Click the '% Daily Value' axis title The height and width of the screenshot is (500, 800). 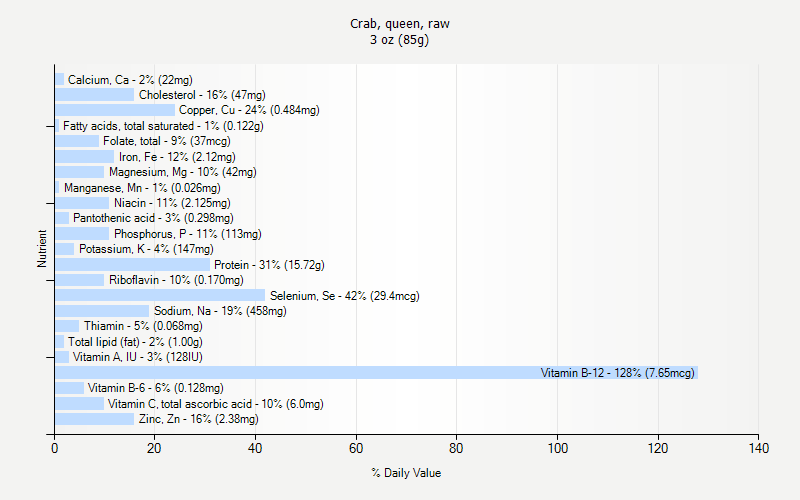coord(406,473)
